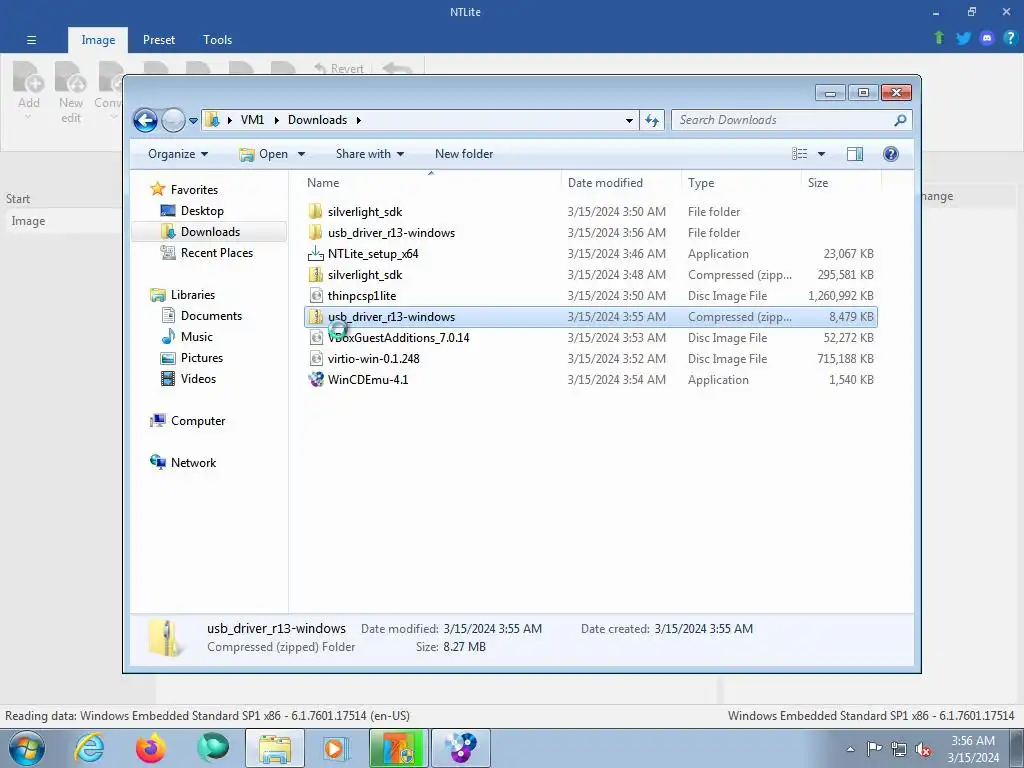Sort by Name column header
This screenshot has height=768, width=1024.
(x=431, y=183)
